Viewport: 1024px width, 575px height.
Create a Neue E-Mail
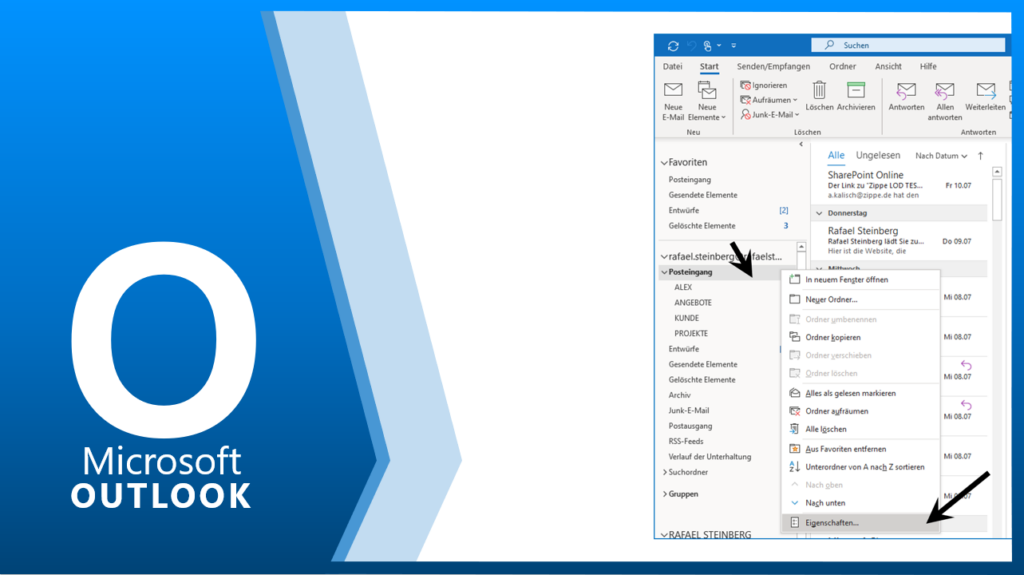click(x=673, y=101)
